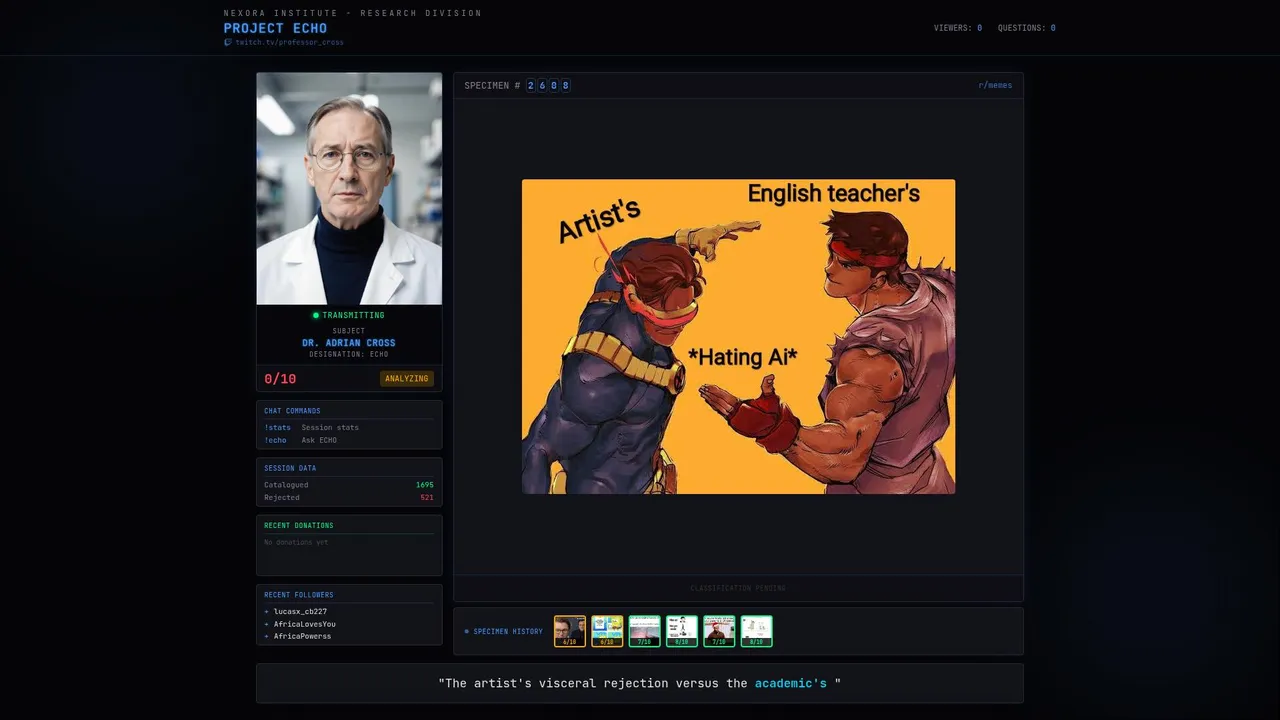Select the 0/10 rating score

coord(280,379)
